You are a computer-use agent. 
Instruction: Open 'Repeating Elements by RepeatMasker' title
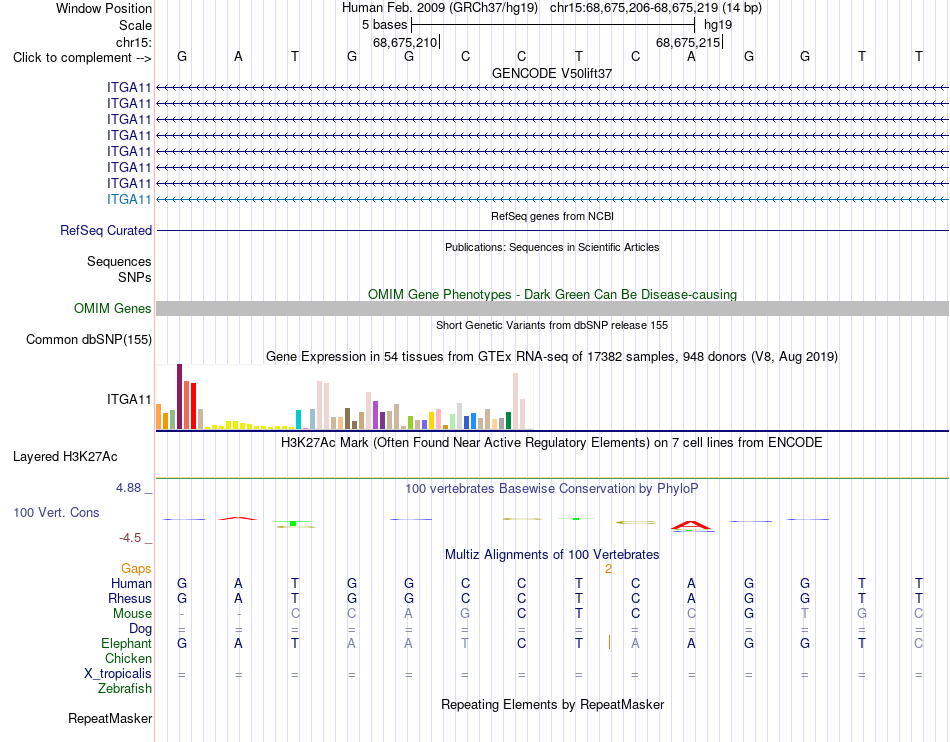[552, 705]
